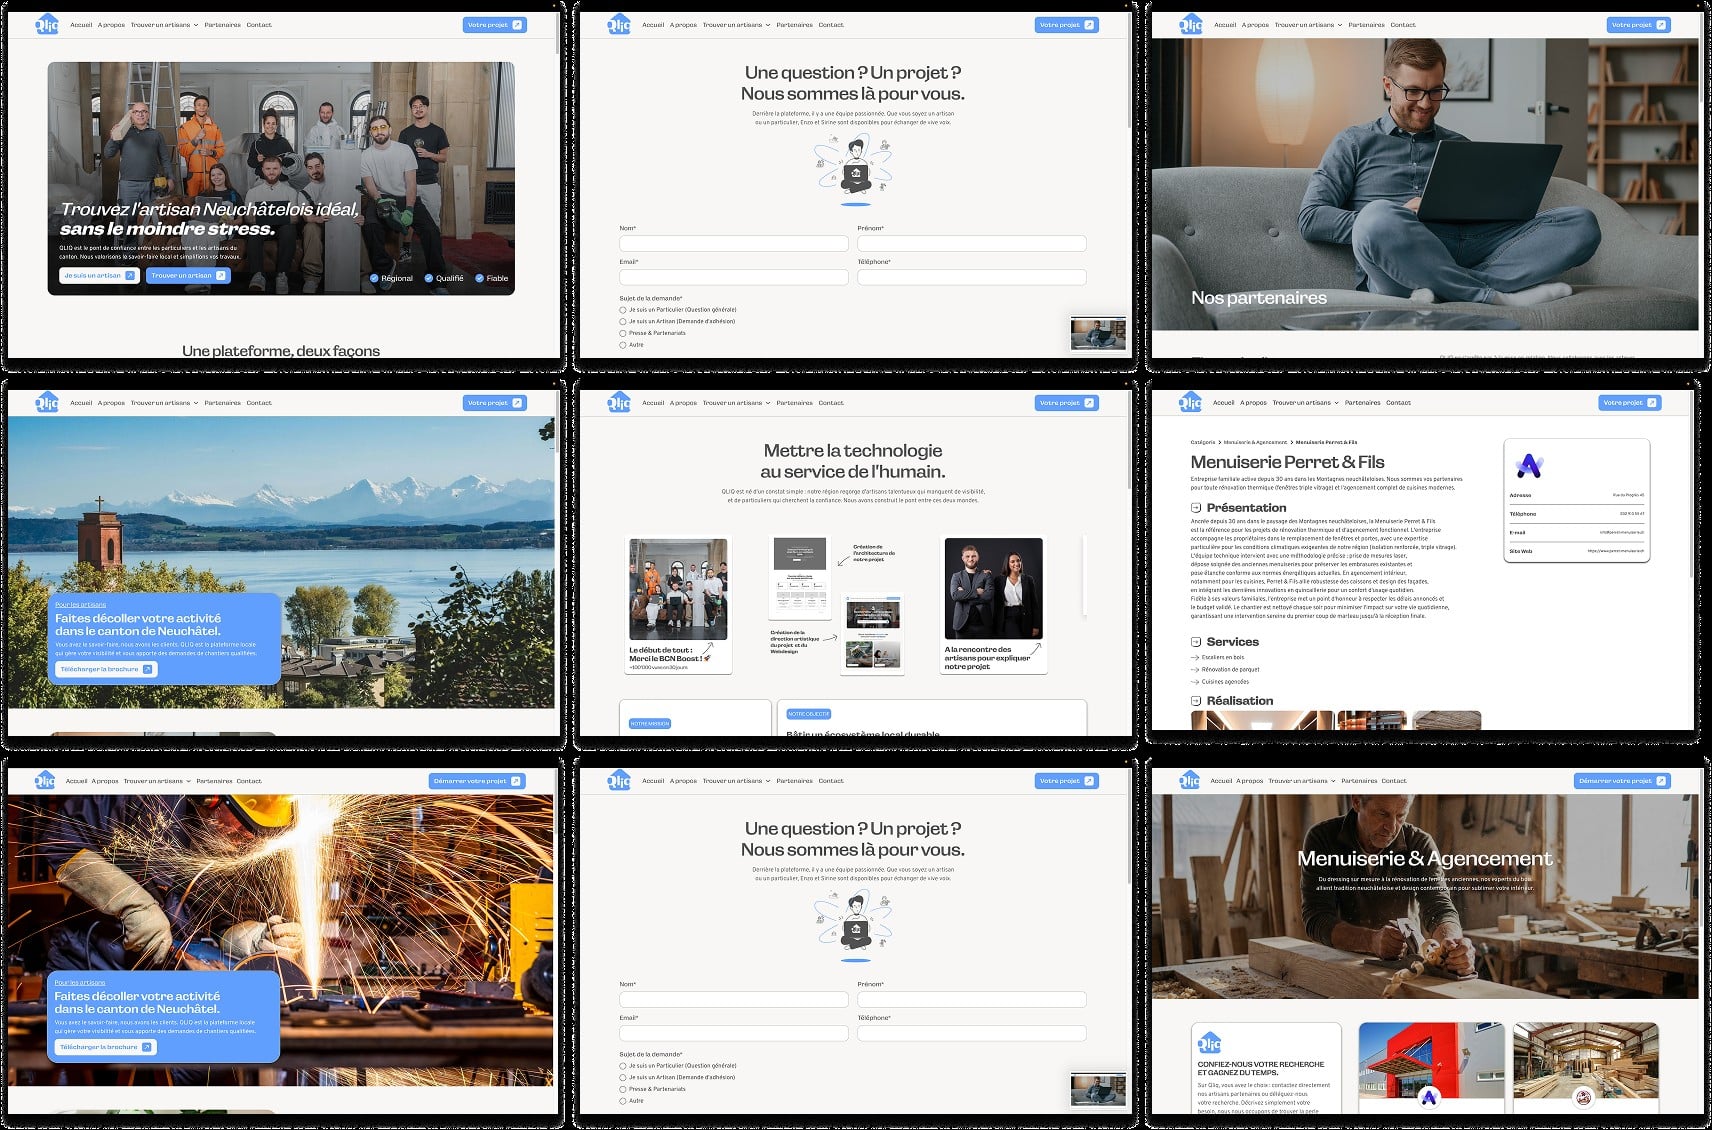The image size is (1712, 1130).
Task: Click the arrow icon on the BCN Boost card
Action: coord(708,649)
